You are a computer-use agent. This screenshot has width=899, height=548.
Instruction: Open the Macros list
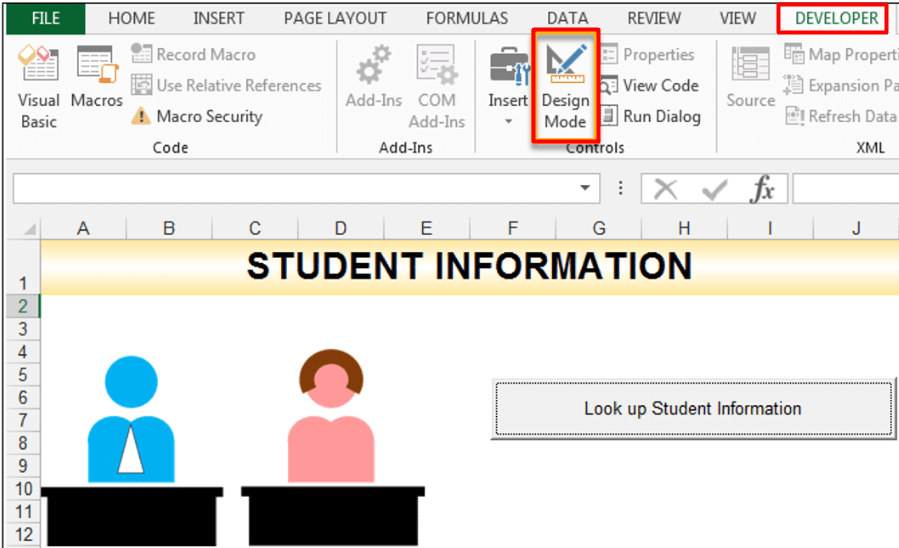point(96,77)
